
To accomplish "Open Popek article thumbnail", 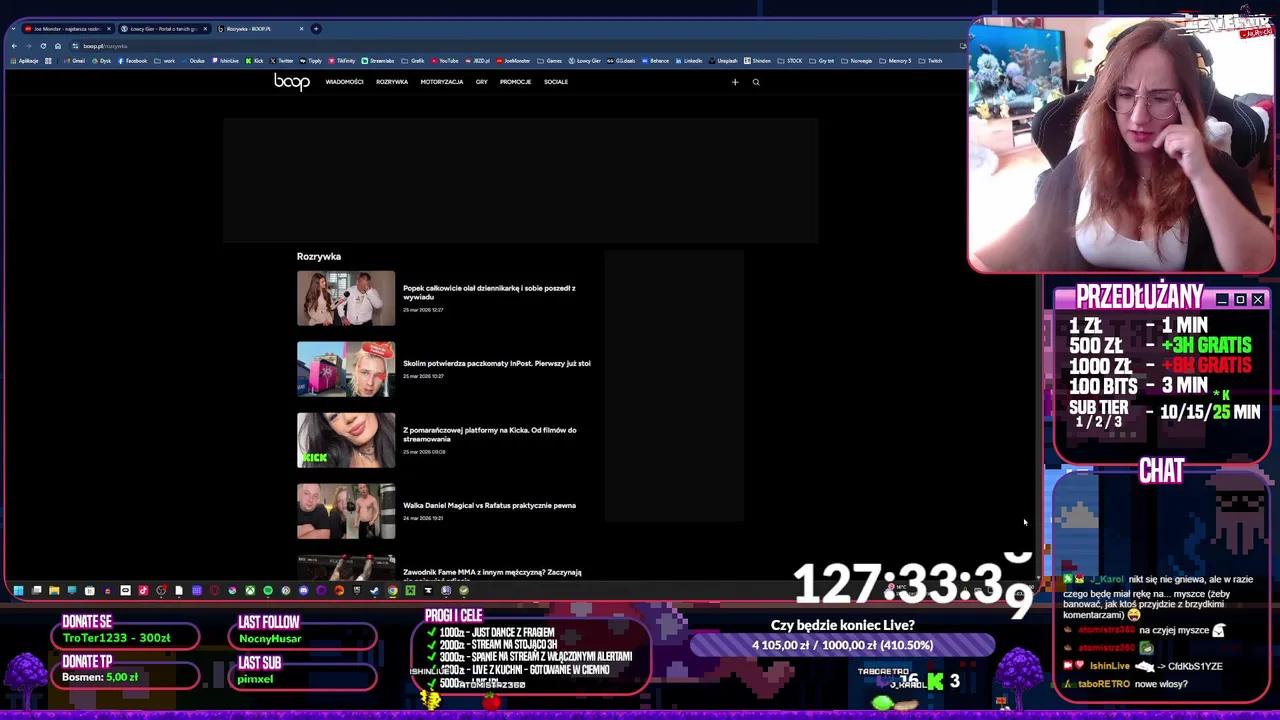I will [346, 298].
